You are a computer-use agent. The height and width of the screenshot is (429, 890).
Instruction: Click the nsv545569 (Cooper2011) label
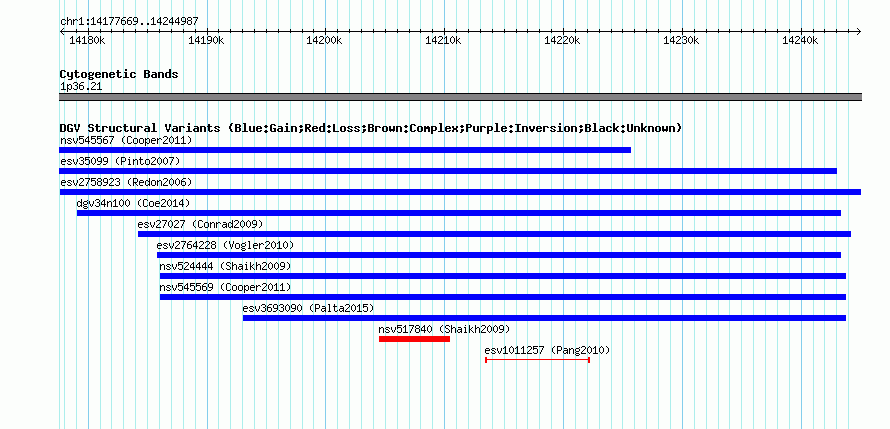(225, 287)
